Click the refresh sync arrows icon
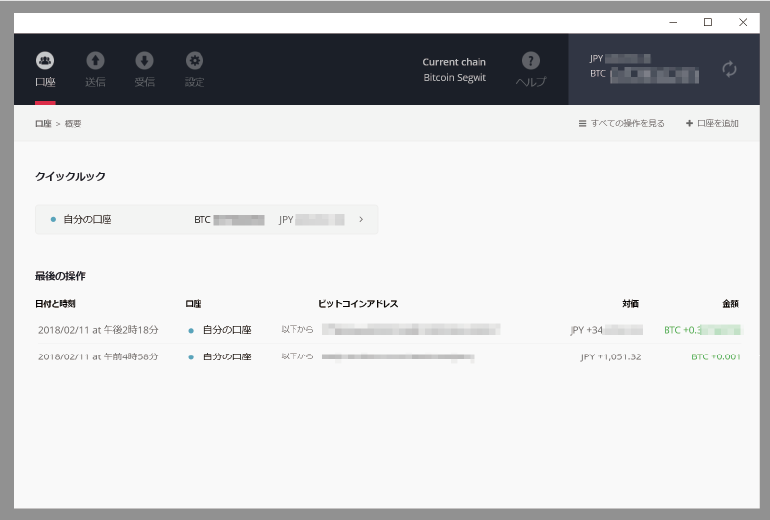770x520 pixels. pos(729,69)
